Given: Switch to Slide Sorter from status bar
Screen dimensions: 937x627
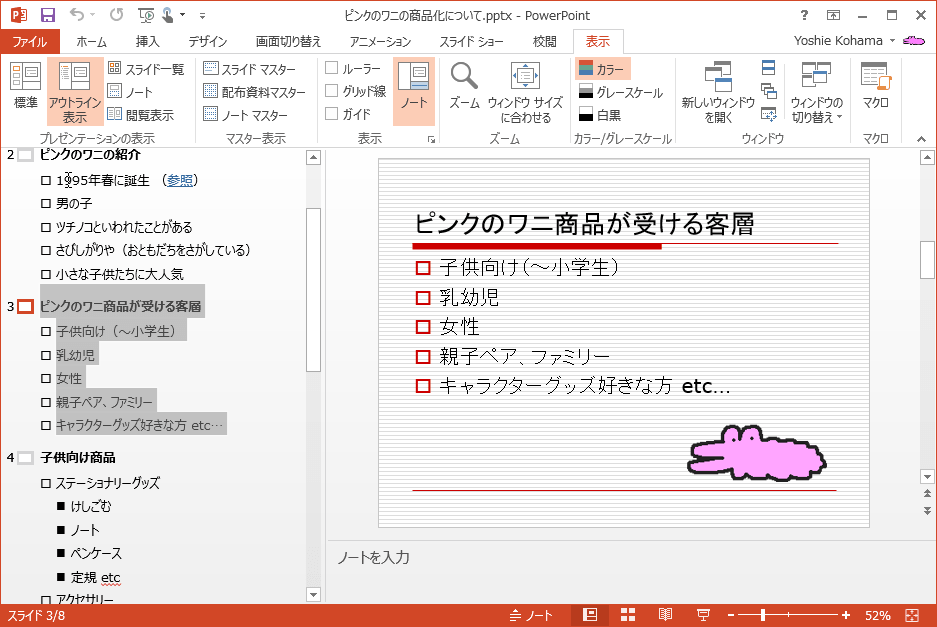Looking at the screenshot, I should click(x=627, y=615).
